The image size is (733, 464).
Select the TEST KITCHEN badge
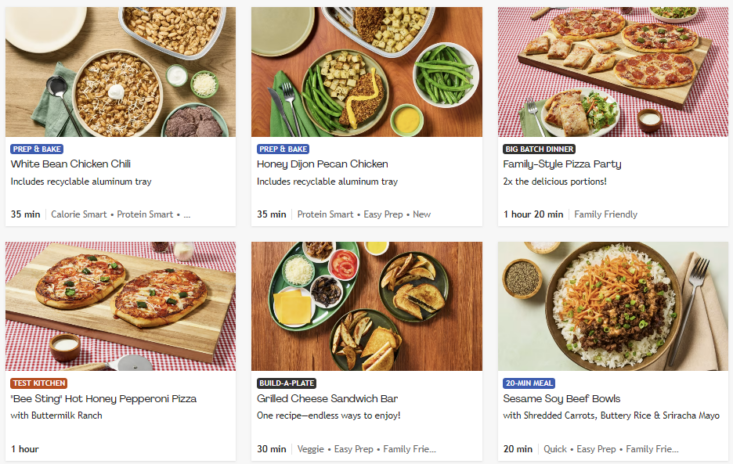[39, 383]
